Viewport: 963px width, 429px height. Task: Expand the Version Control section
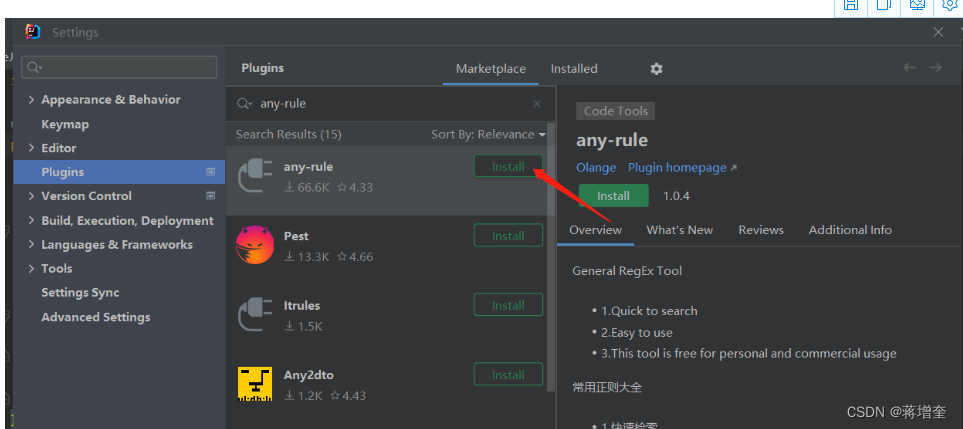point(31,196)
